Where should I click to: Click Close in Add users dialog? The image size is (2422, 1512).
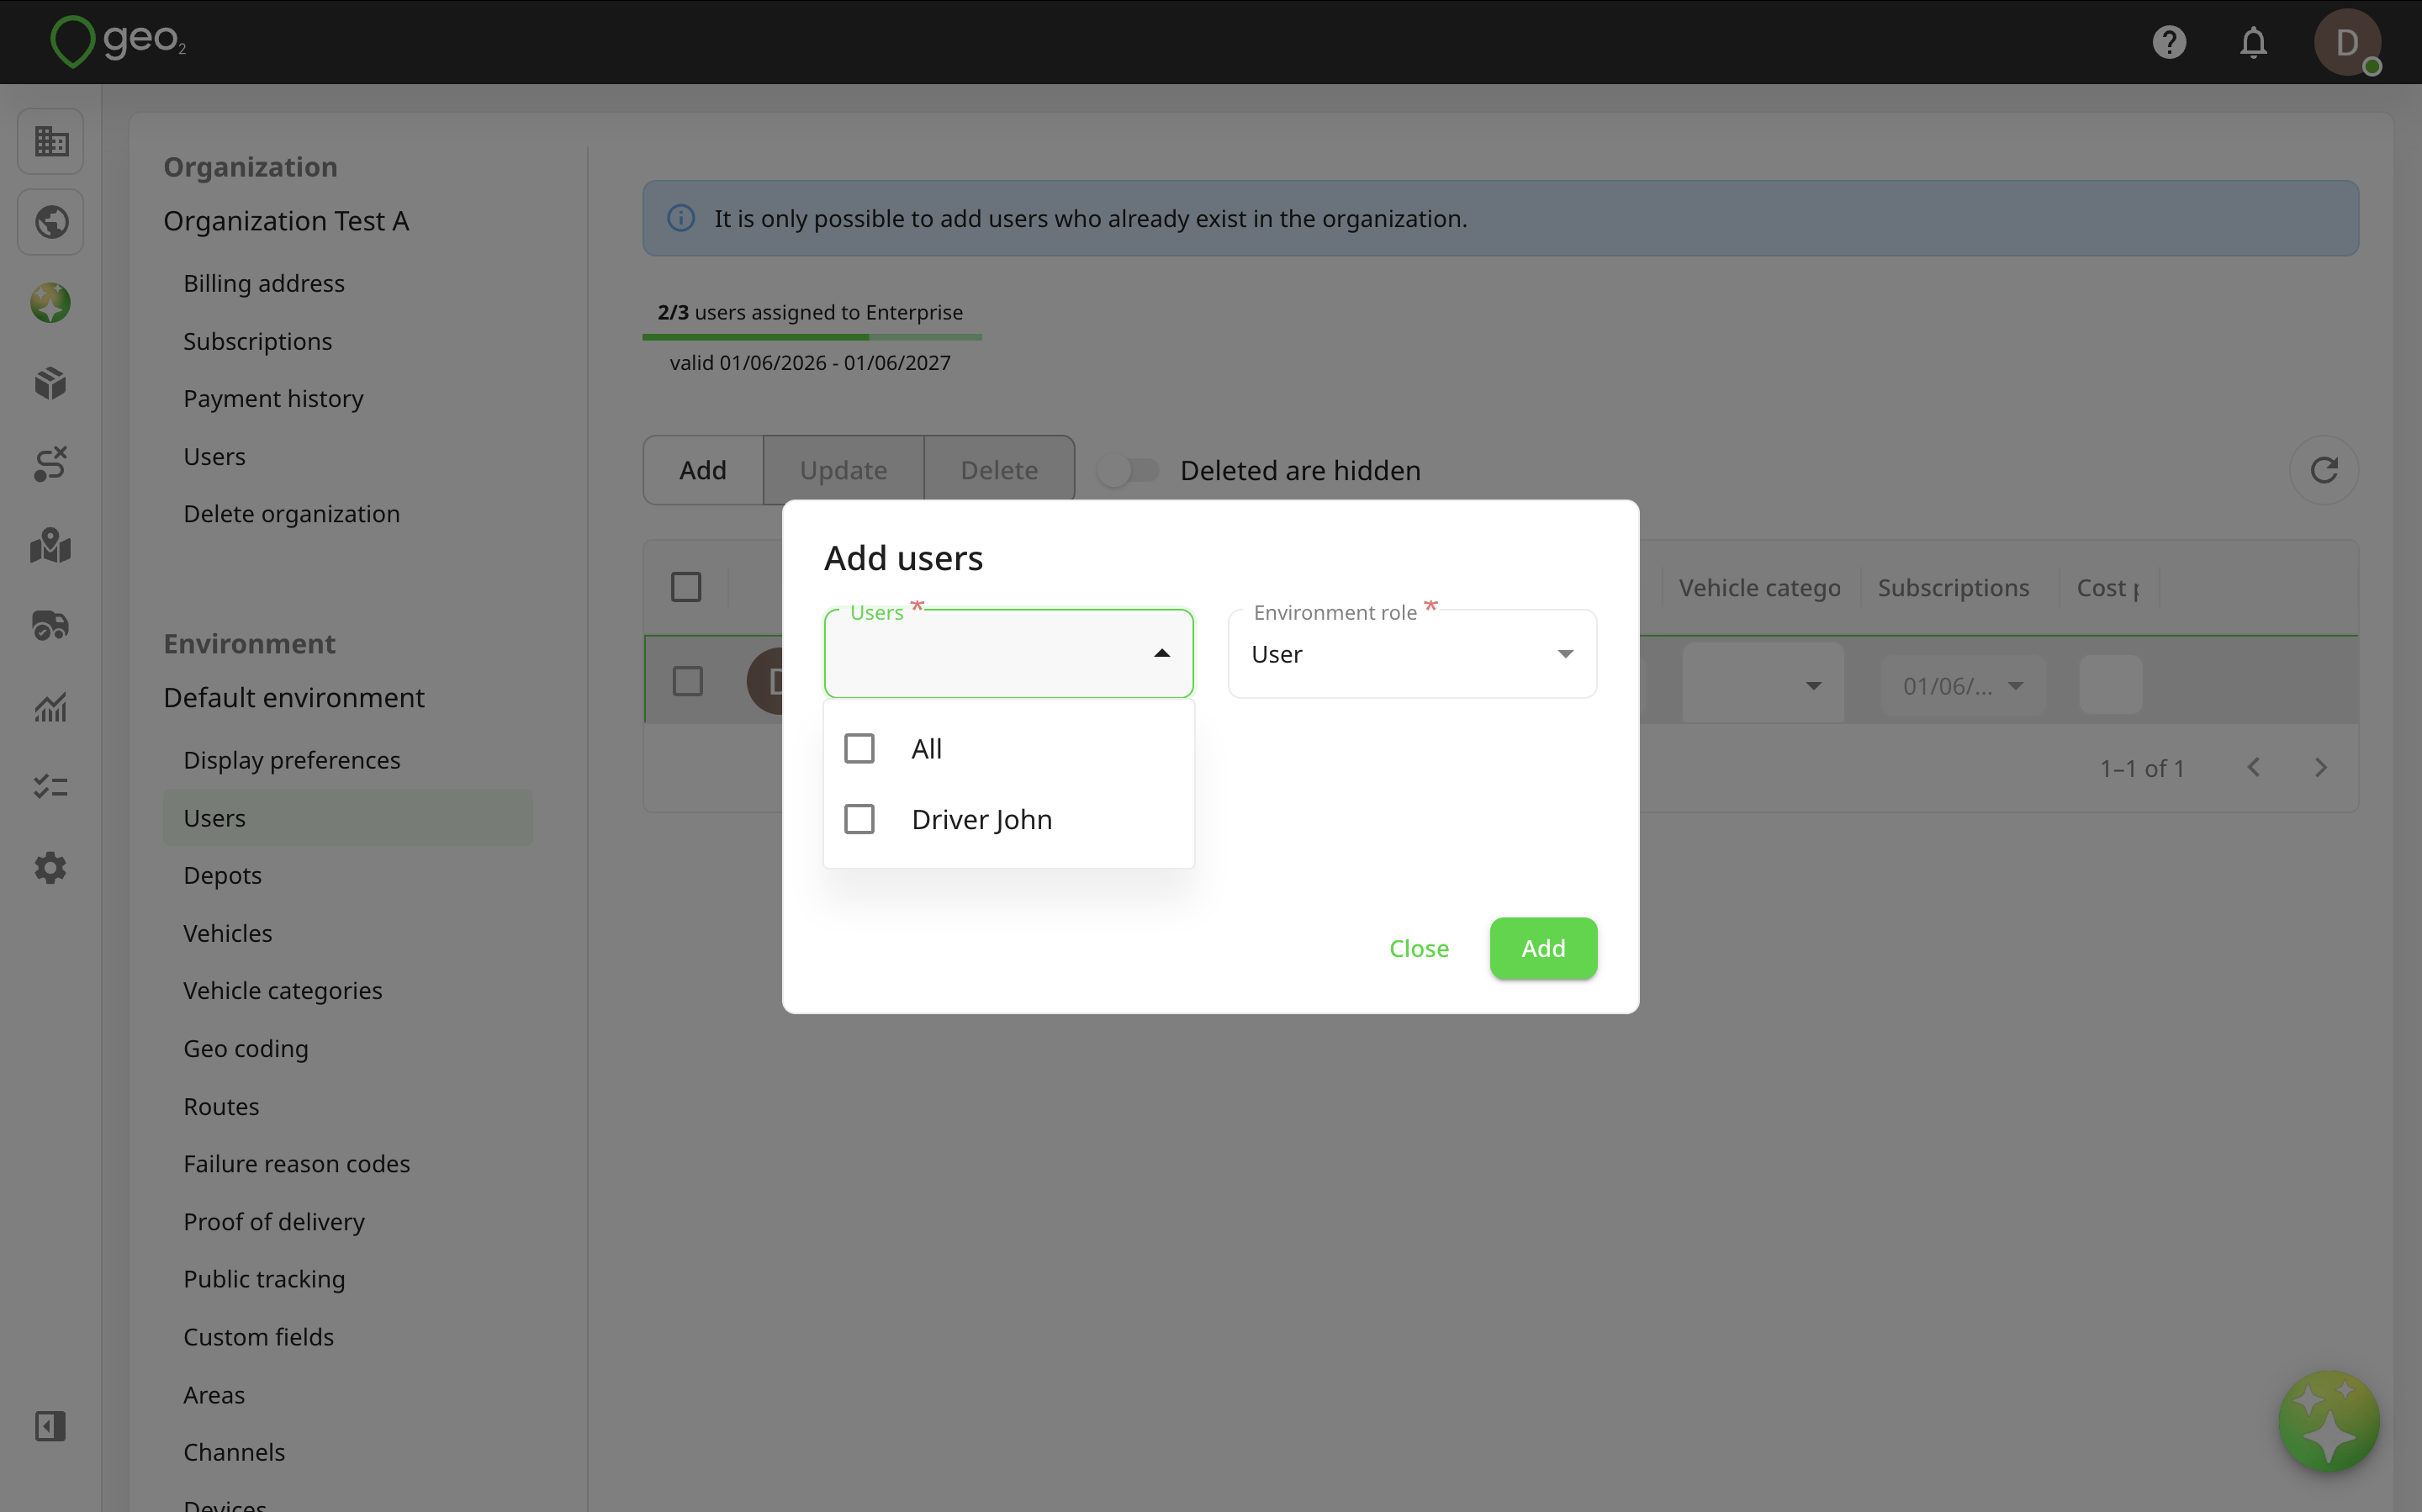tap(1418, 948)
